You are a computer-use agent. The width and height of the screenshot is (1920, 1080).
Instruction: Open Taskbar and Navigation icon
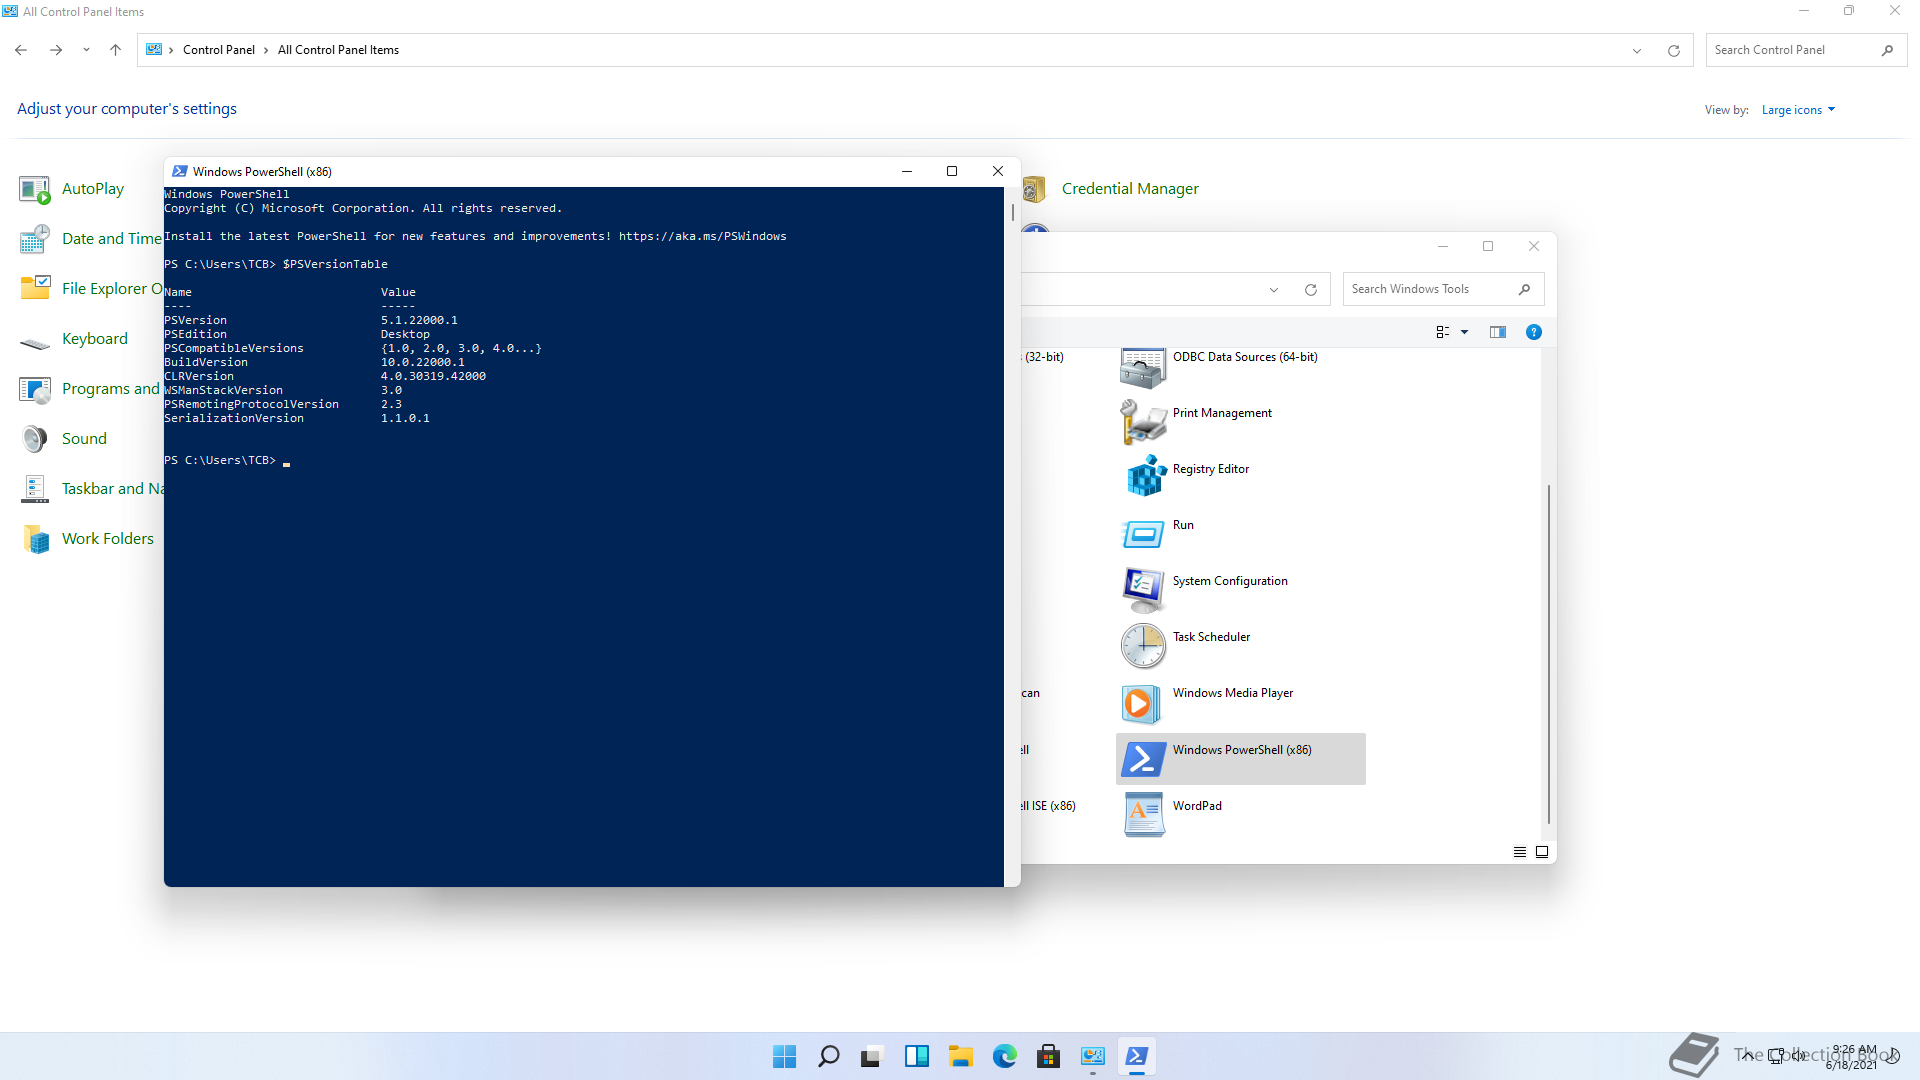(x=35, y=489)
